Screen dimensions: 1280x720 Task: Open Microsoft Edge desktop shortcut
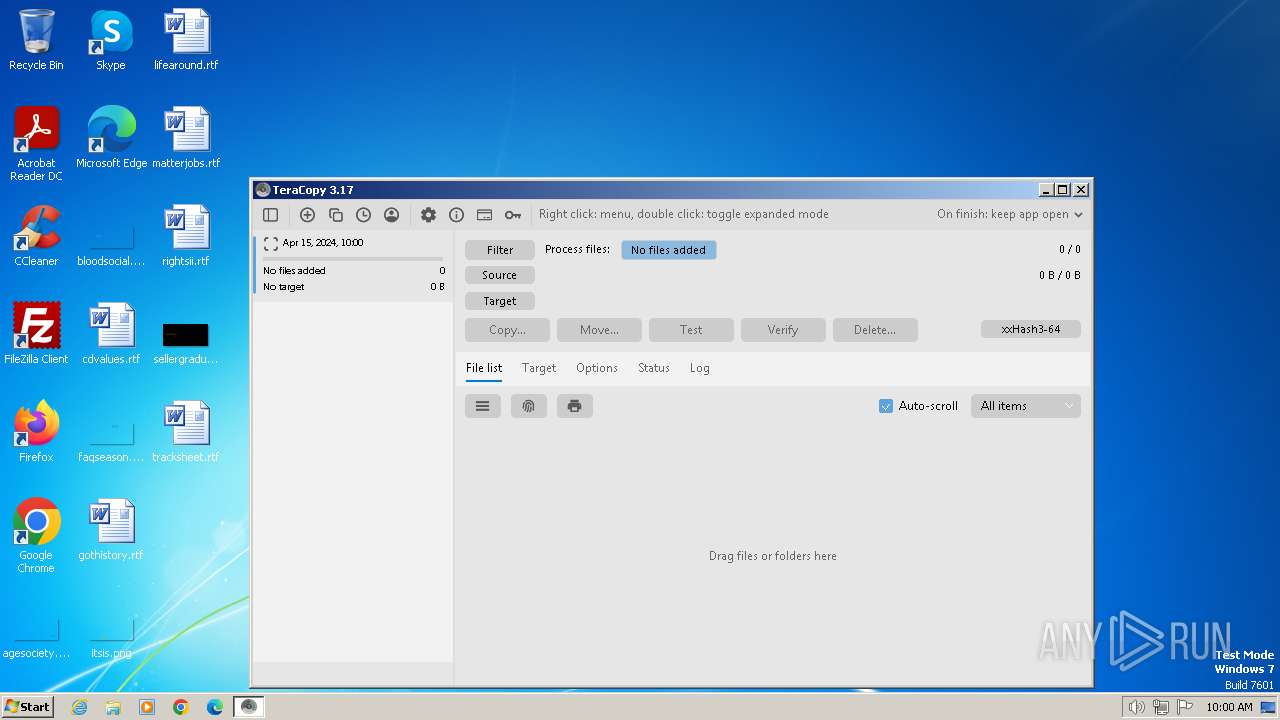click(111, 138)
